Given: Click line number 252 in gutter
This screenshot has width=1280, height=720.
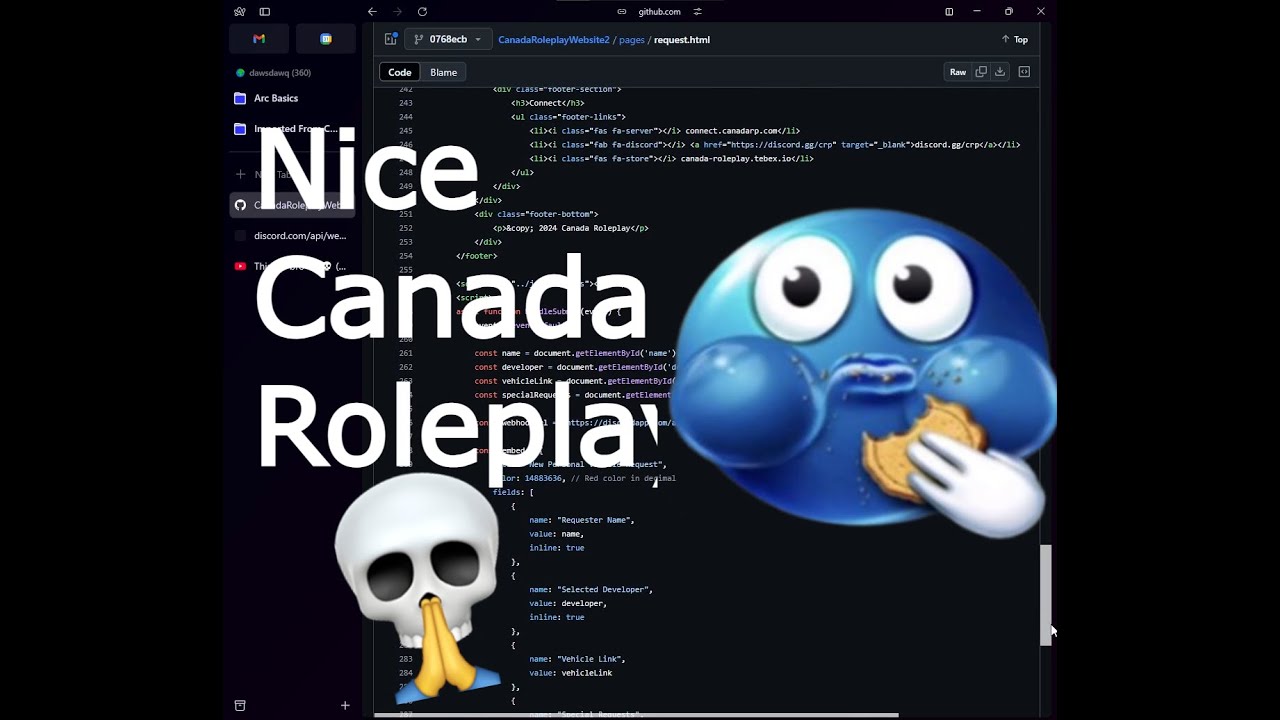Looking at the screenshot, I should [405, 228].
